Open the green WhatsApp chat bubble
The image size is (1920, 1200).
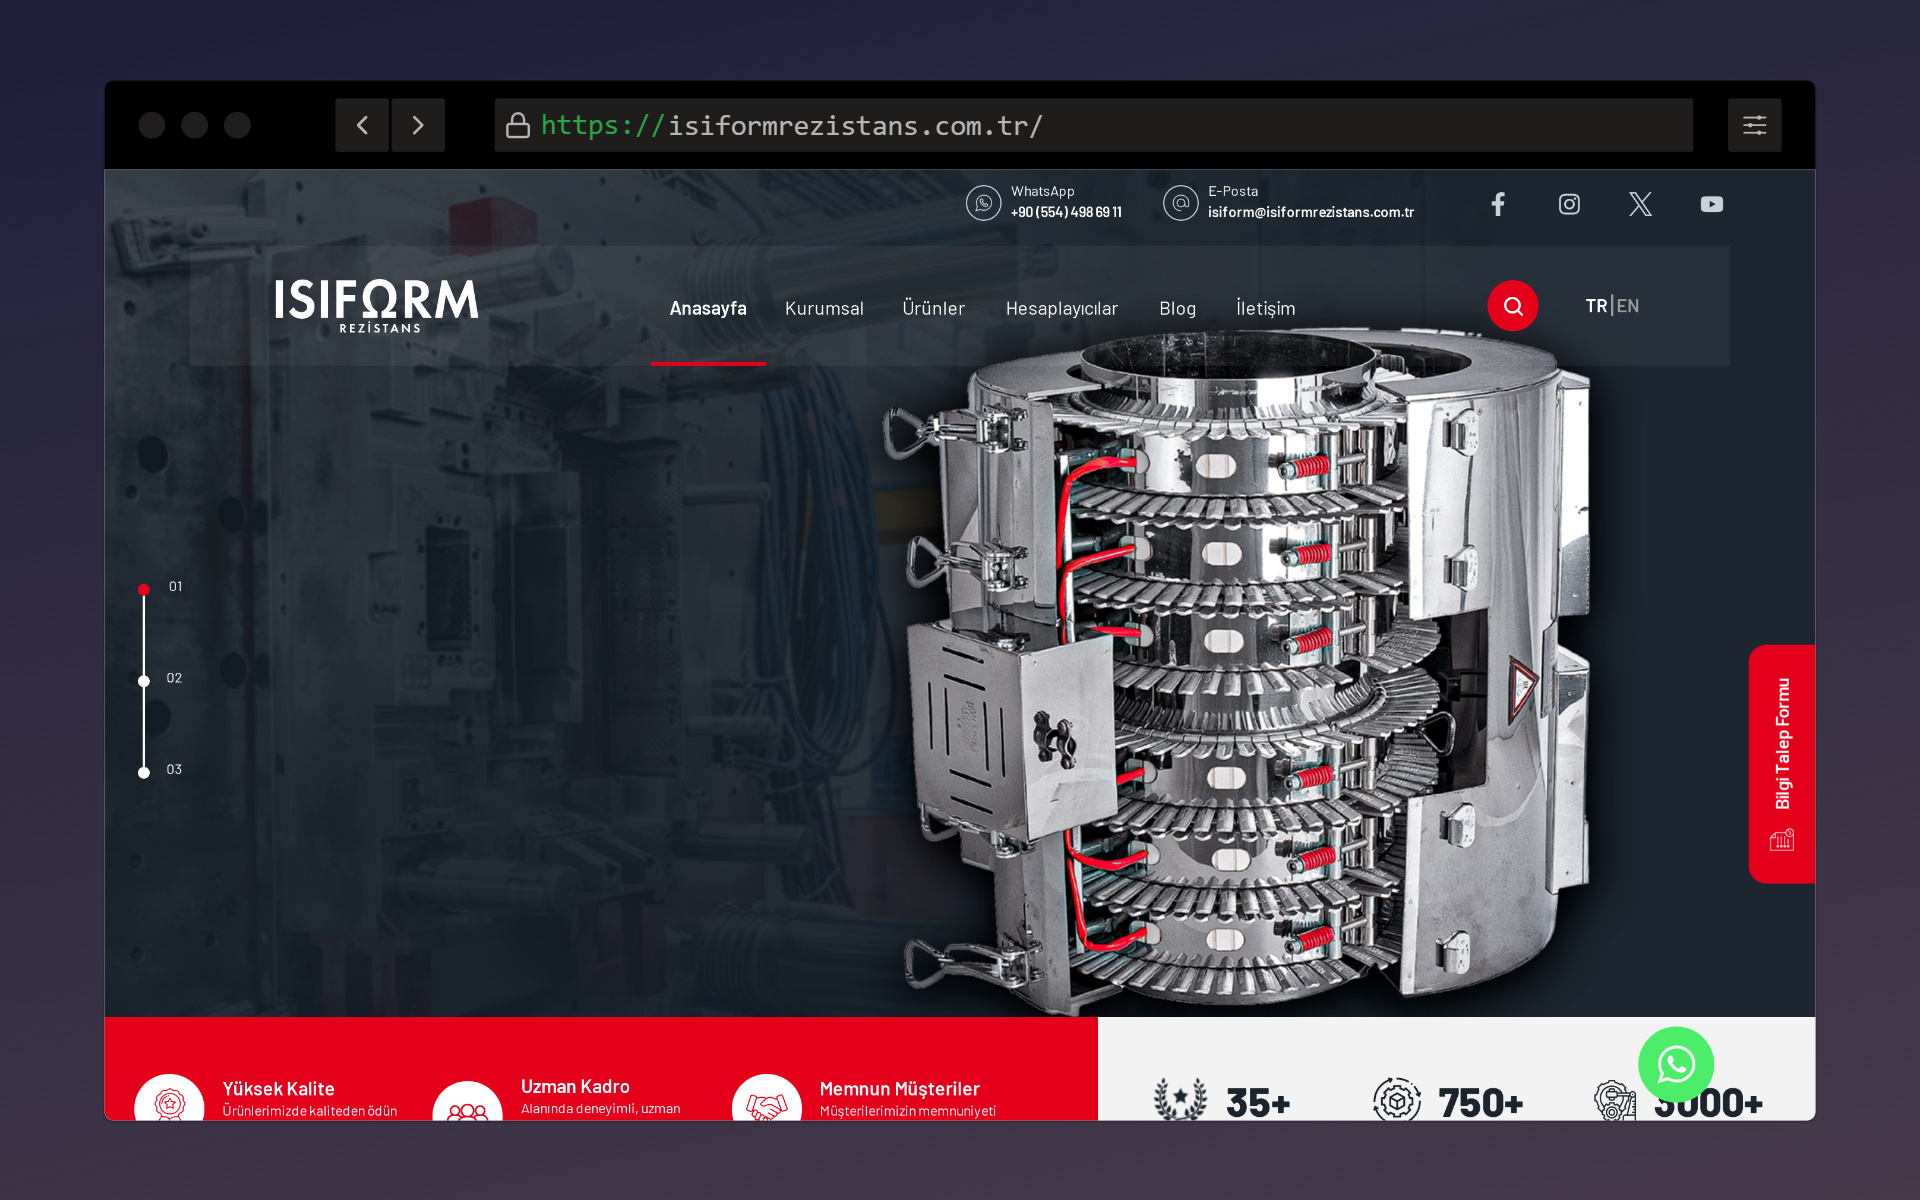(1675, 1064)
